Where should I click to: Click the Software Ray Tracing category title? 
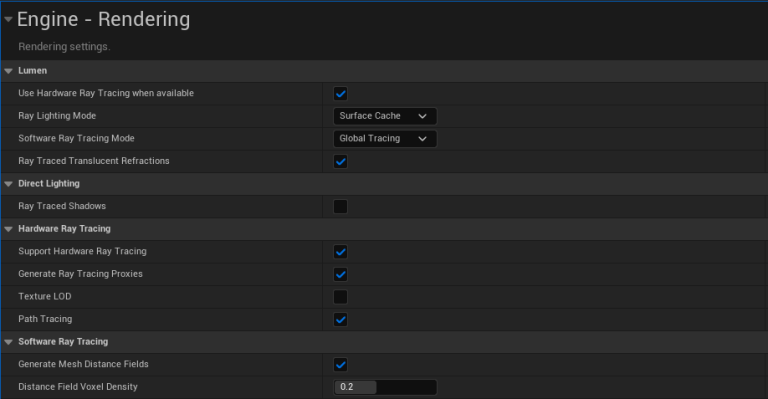[x=63, y=342]
